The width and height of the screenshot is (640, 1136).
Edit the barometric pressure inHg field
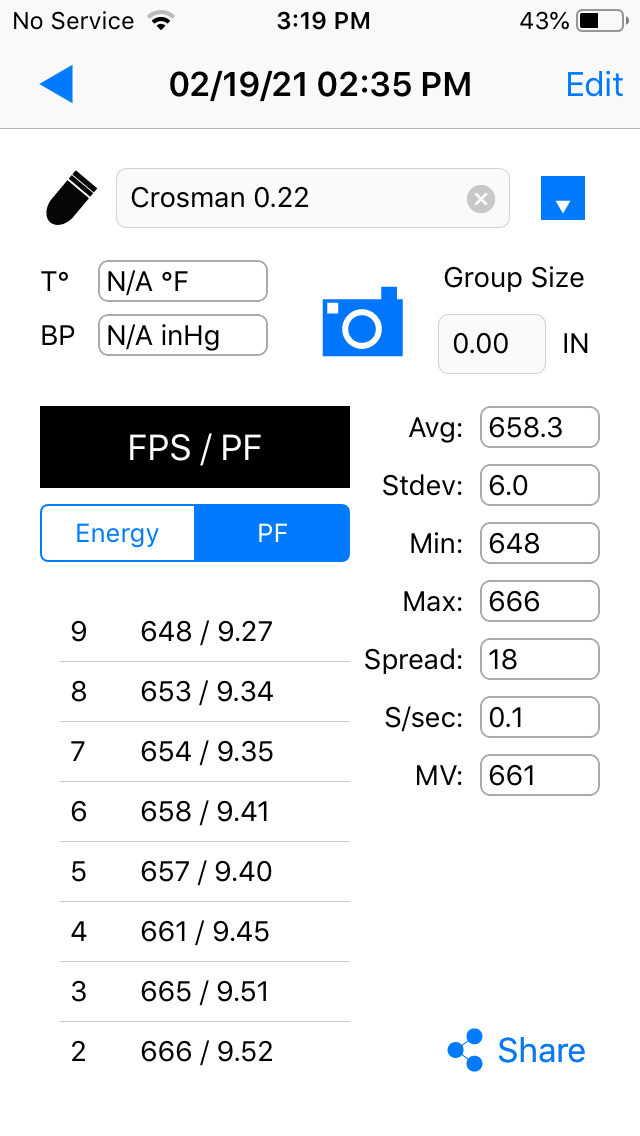click(183, 335)
